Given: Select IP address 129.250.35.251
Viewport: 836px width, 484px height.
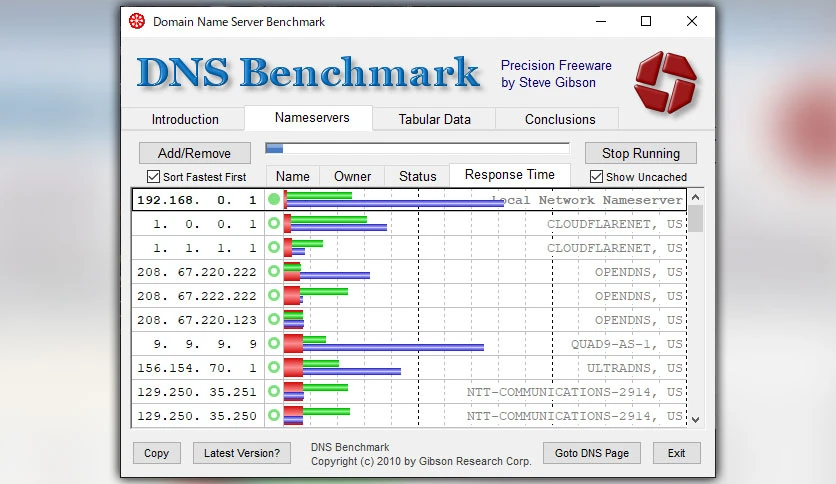Looking at the screenshot, I should (x=197, y=392).
